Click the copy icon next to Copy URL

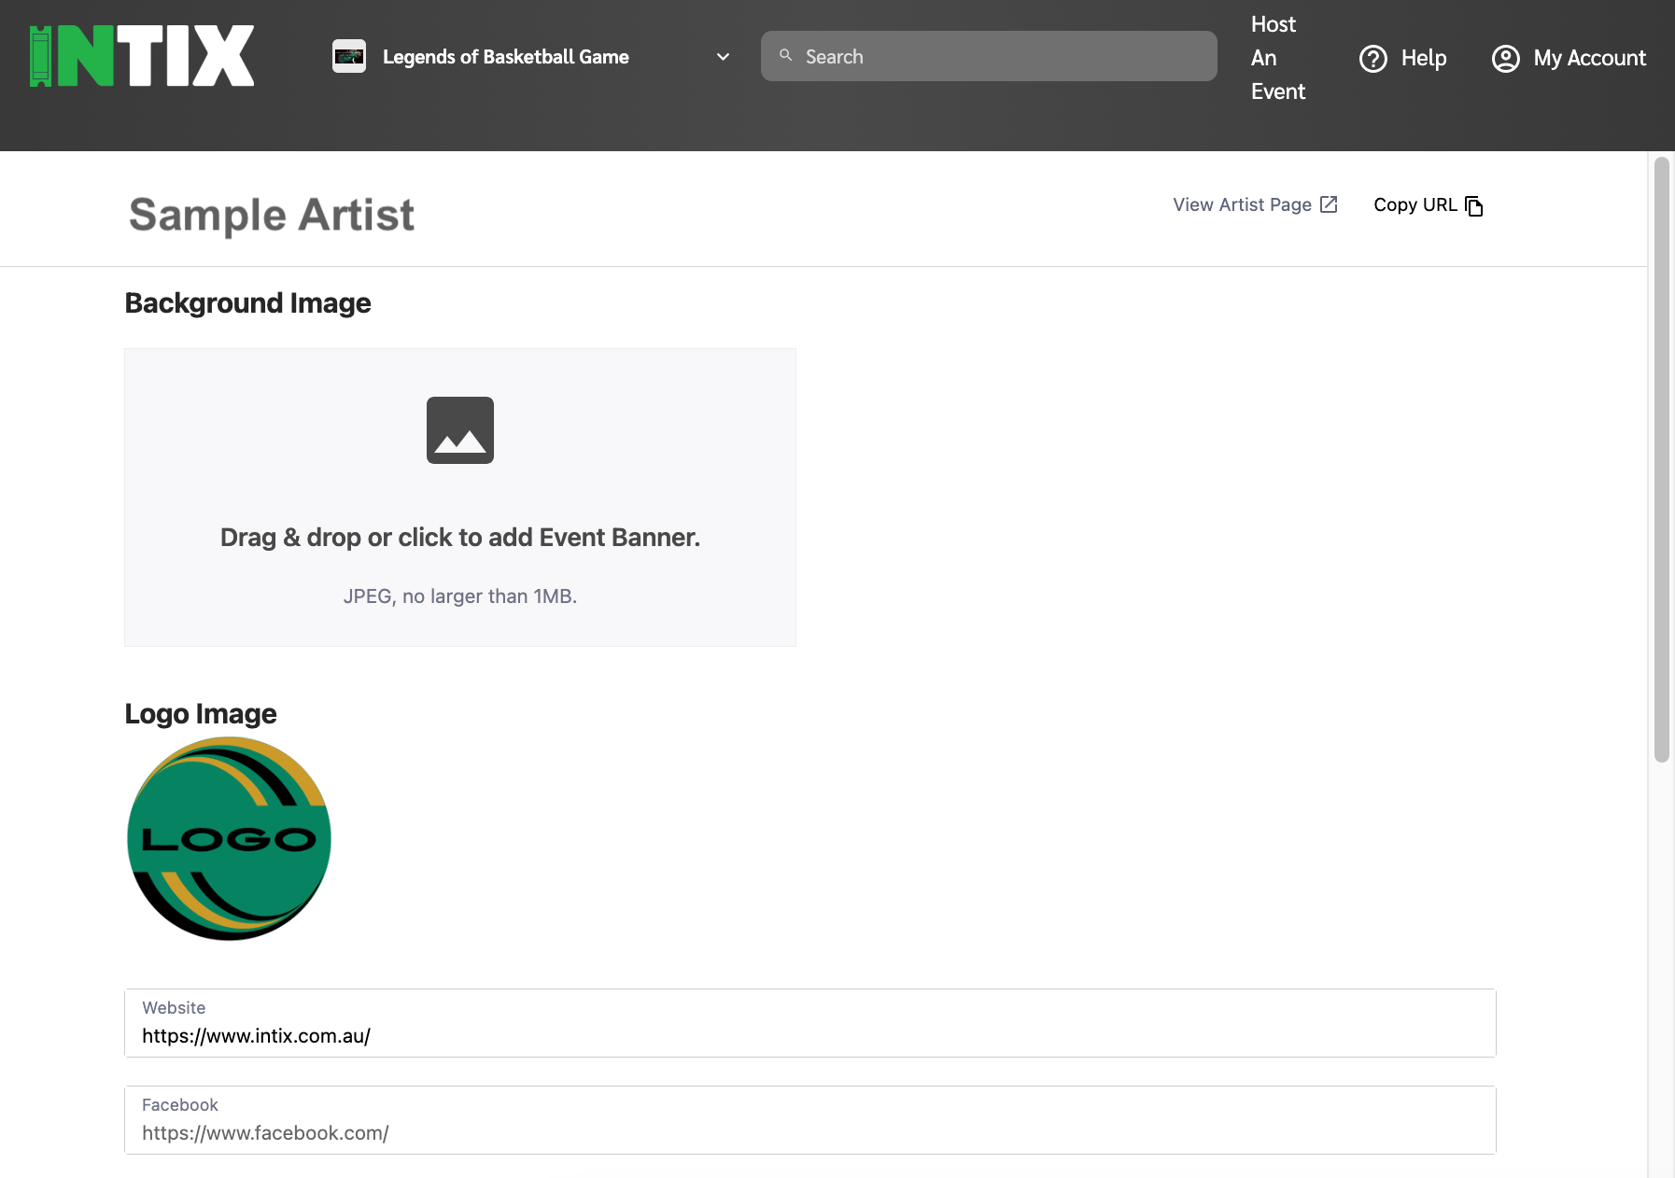1474,205
